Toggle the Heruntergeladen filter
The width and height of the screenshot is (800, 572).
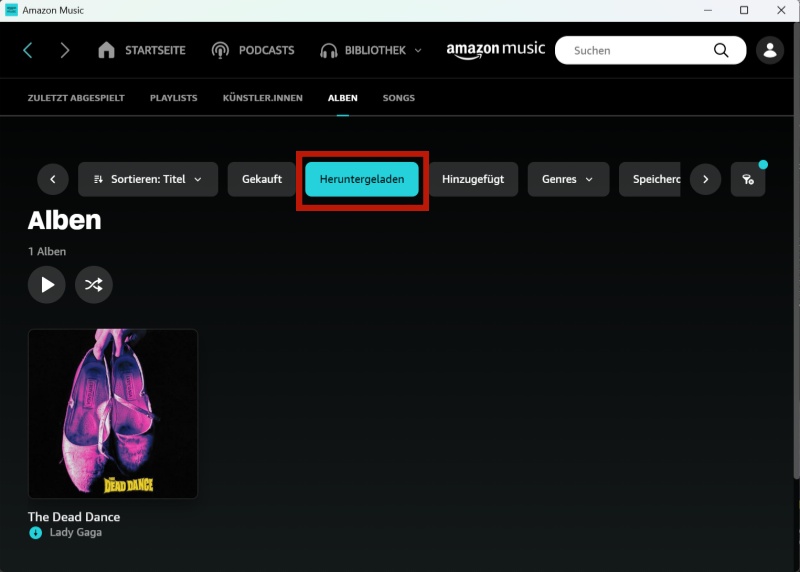362,179
